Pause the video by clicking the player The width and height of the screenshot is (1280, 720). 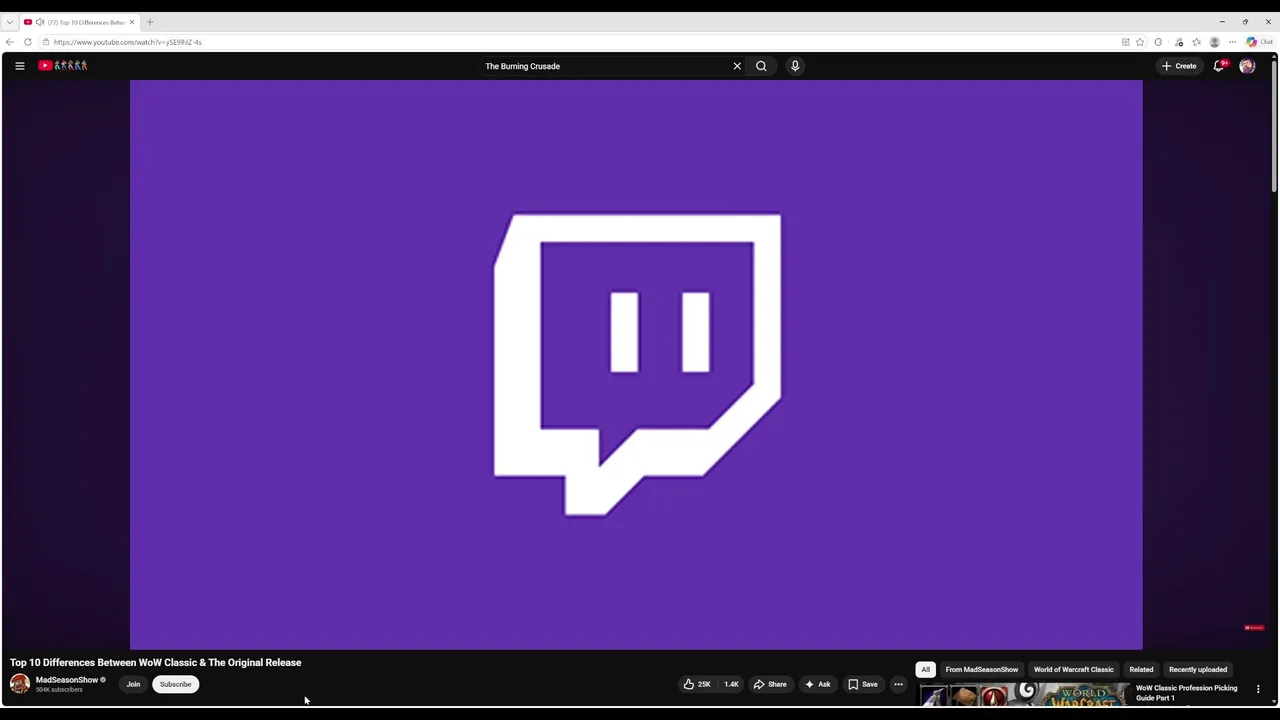636,365
